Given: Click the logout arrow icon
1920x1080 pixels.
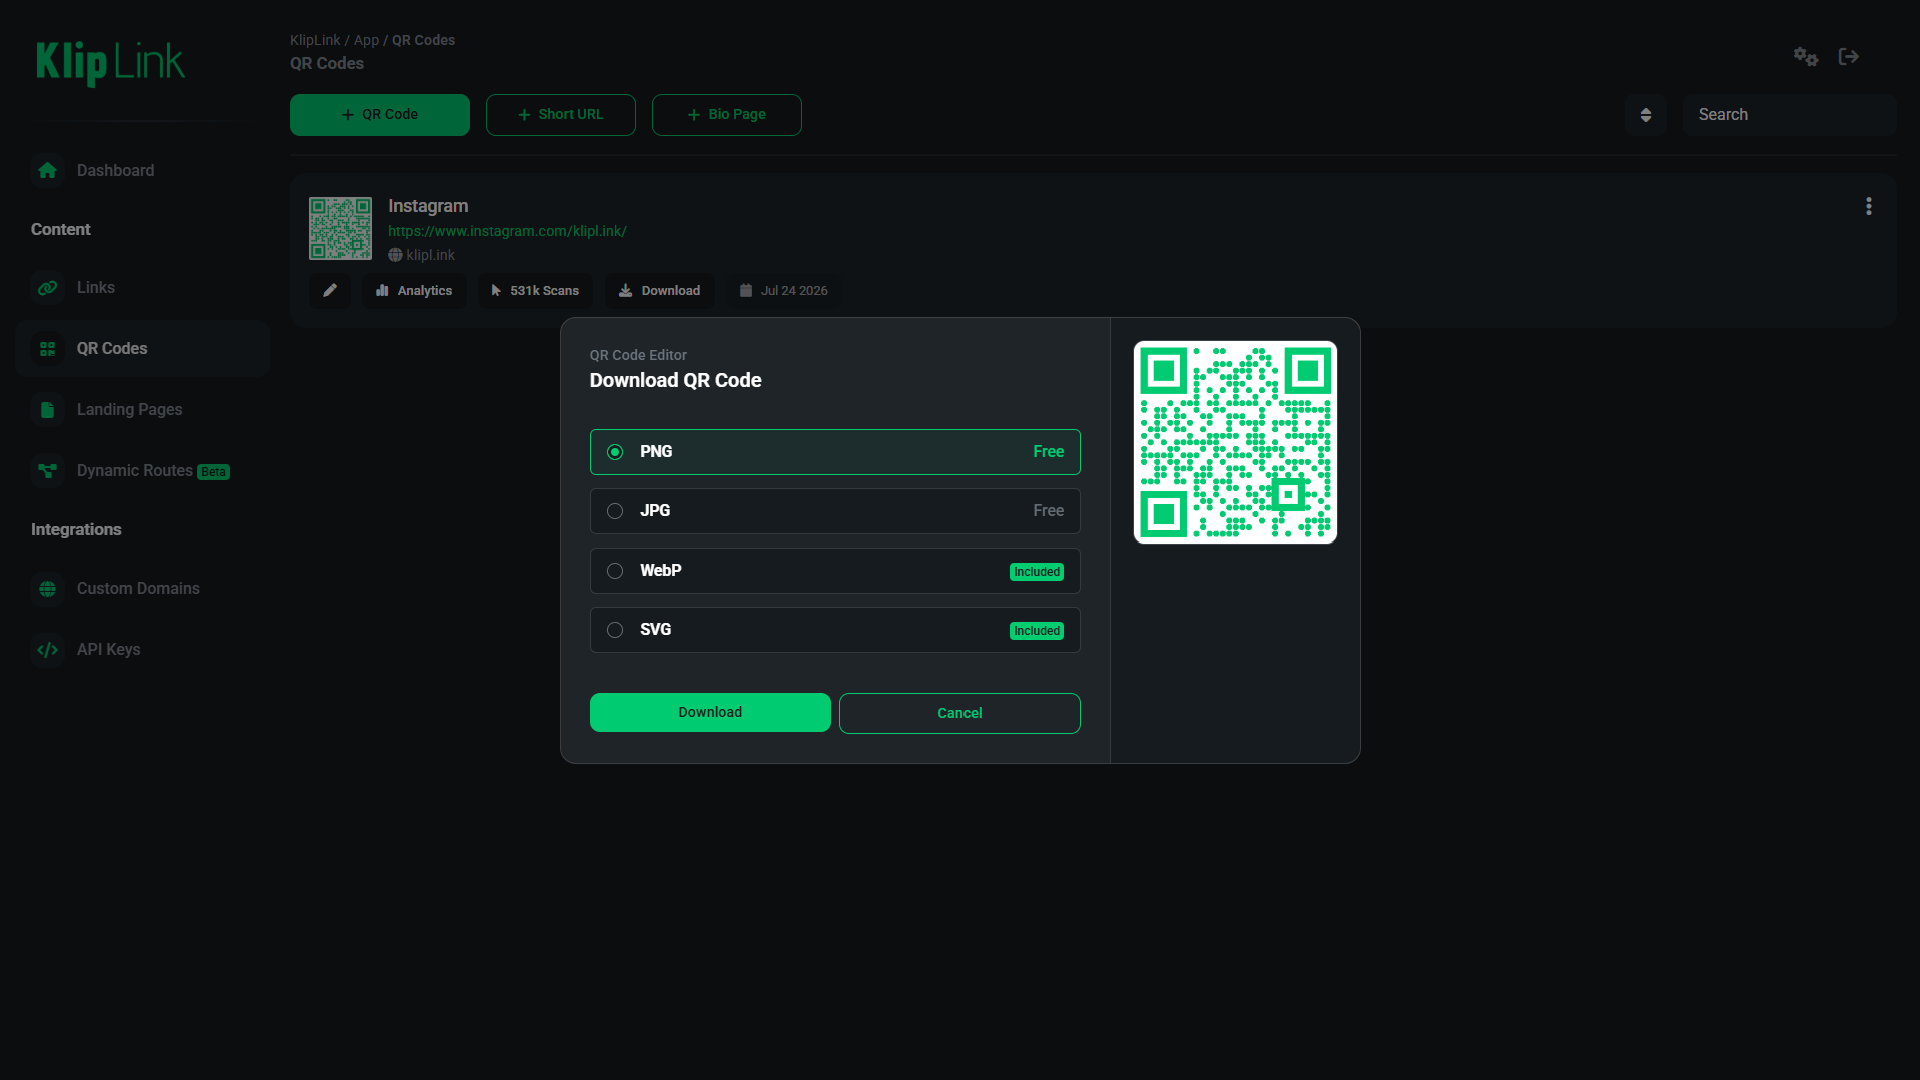Looking at the screenshot, I should click(x=1849, y=57).
